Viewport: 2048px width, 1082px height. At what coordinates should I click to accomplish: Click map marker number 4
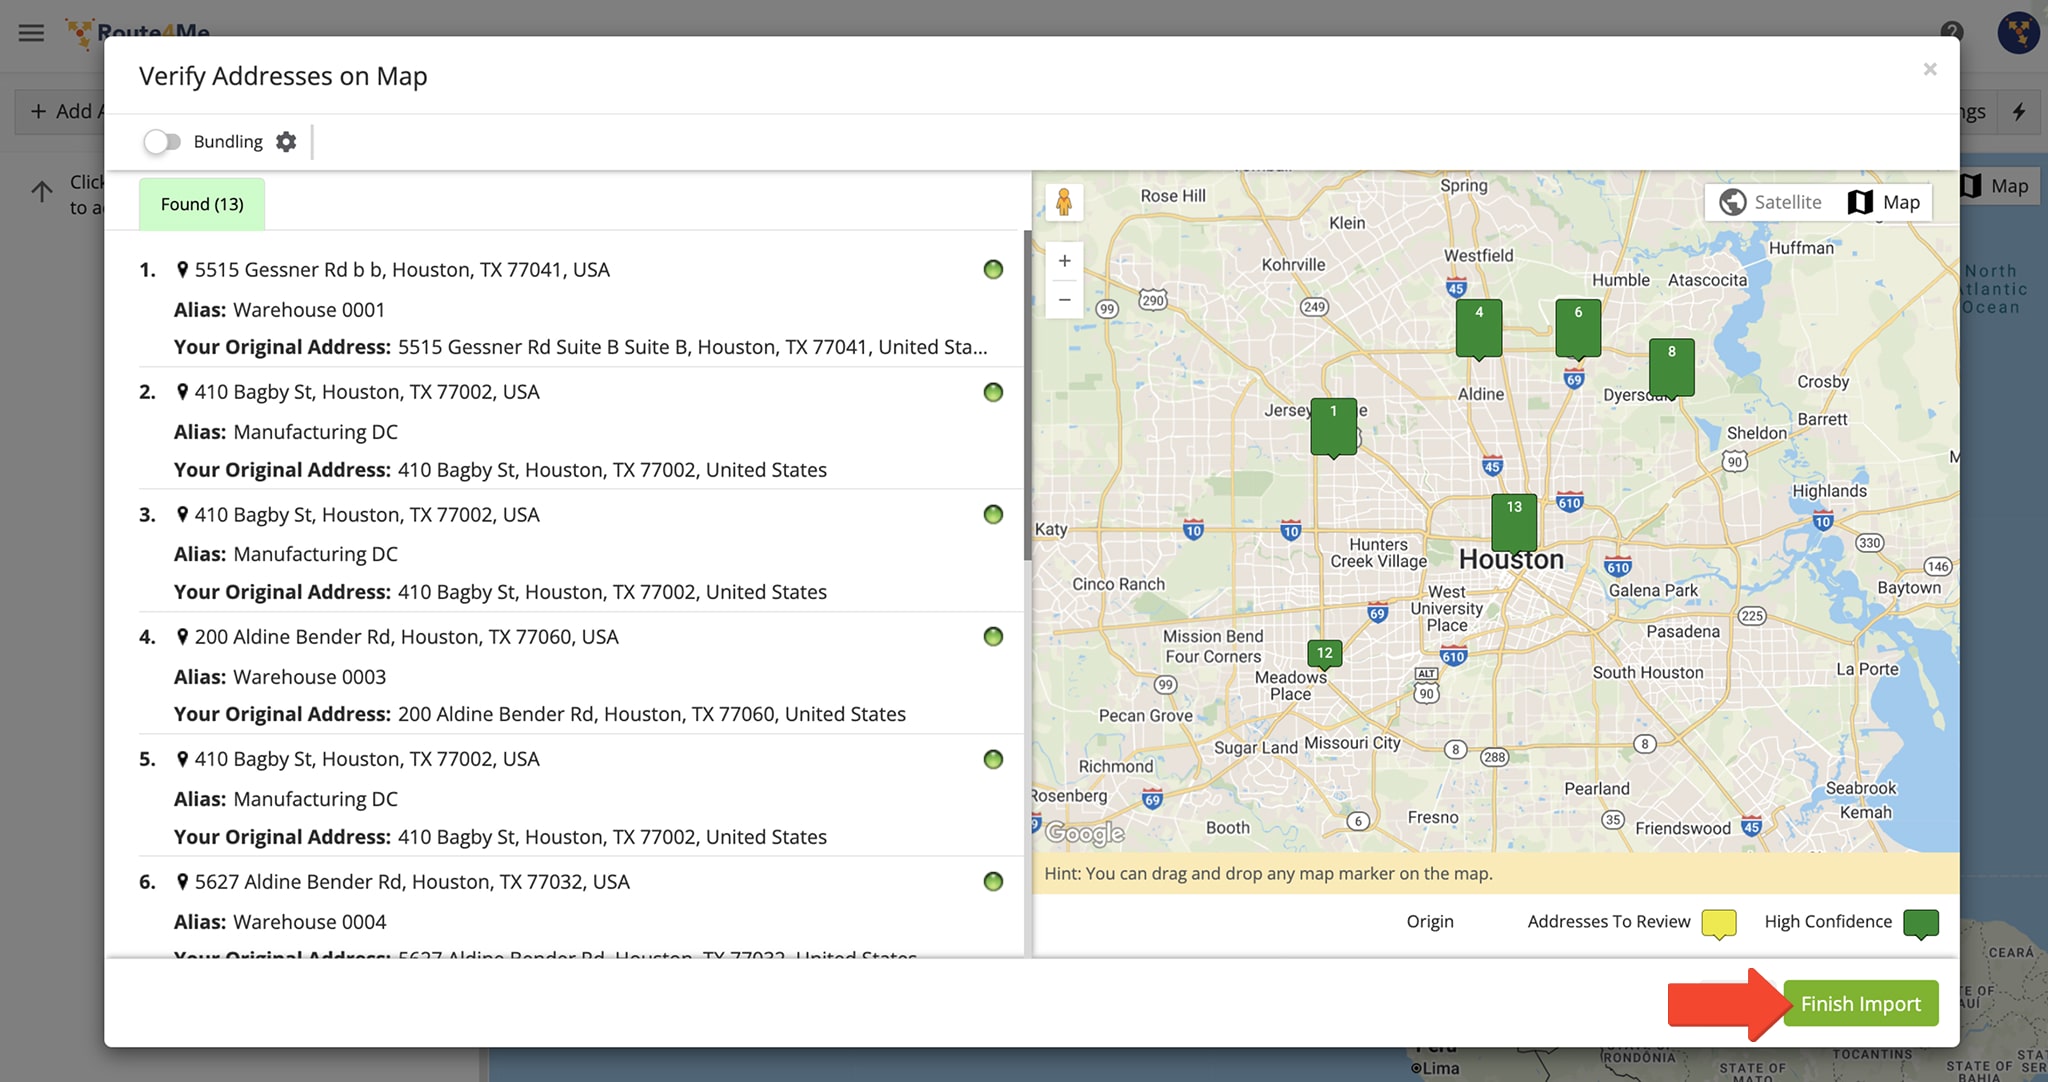click(x=1479, y=329)
